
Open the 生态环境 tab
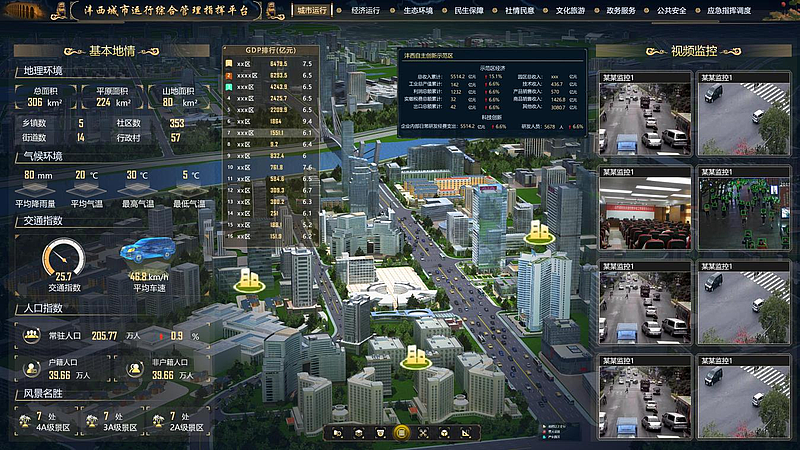417,10
